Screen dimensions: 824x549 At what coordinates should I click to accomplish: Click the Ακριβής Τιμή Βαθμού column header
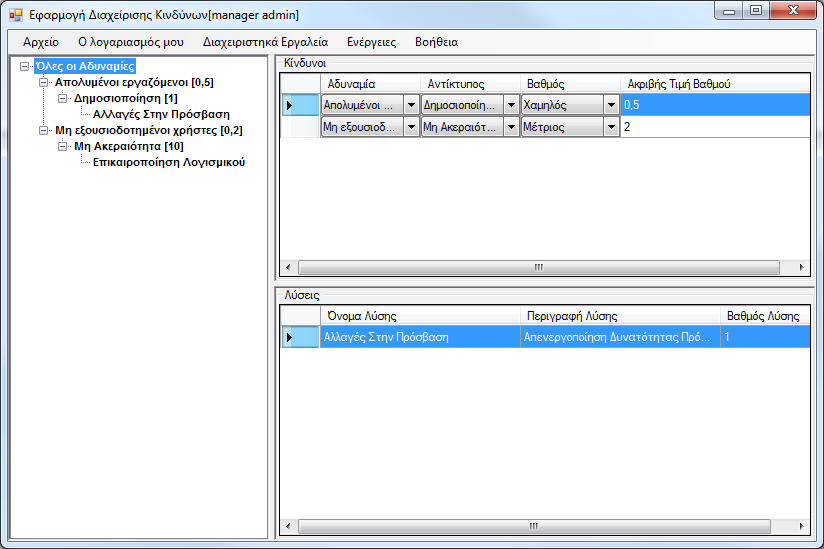coord(715,84)
